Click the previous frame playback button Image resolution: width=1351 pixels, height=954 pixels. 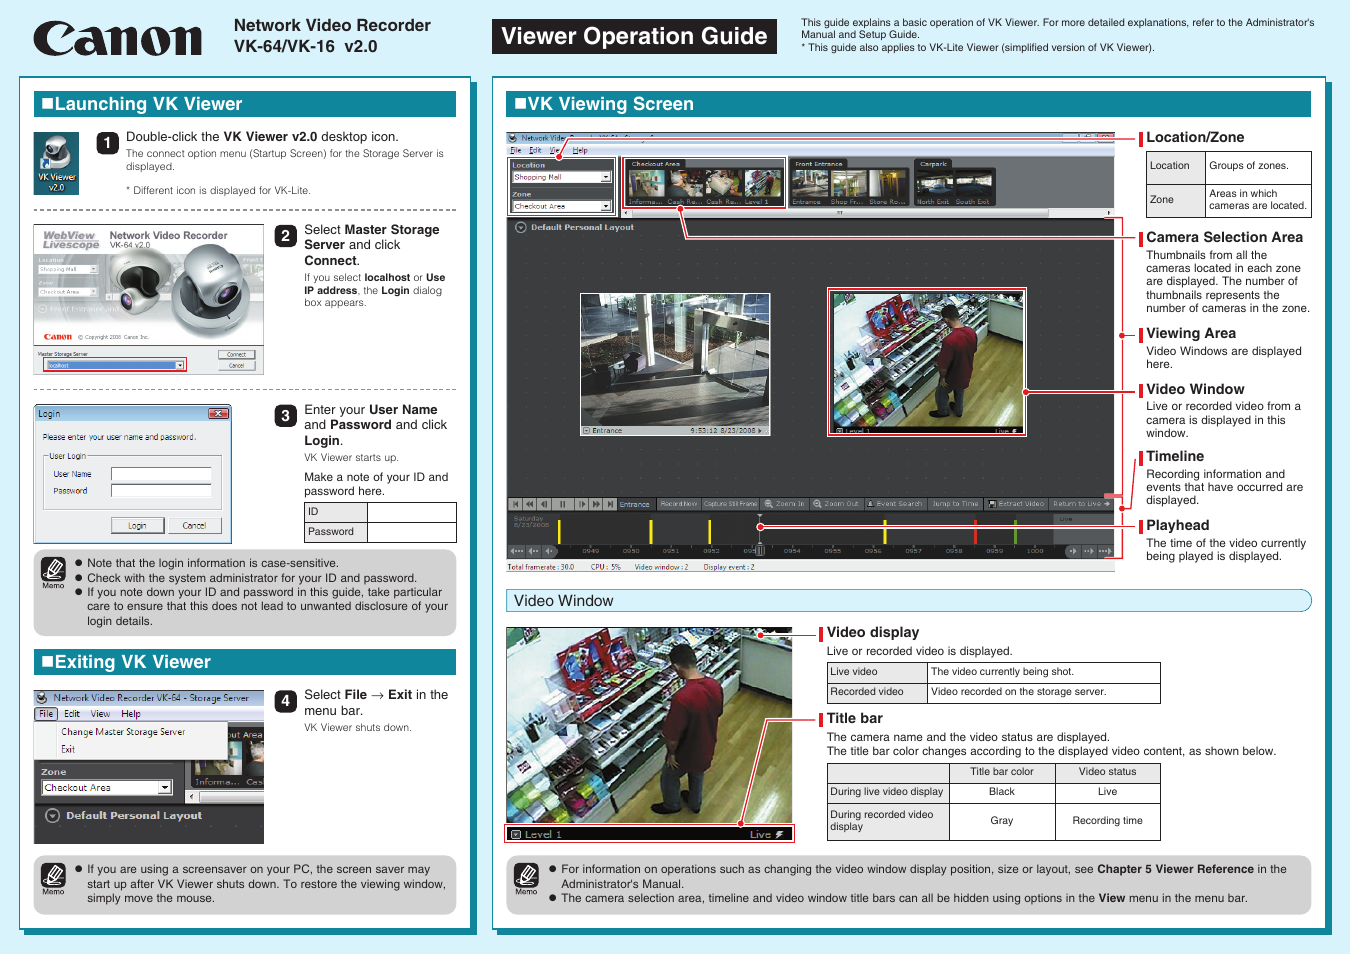click(x=545, y=504)
